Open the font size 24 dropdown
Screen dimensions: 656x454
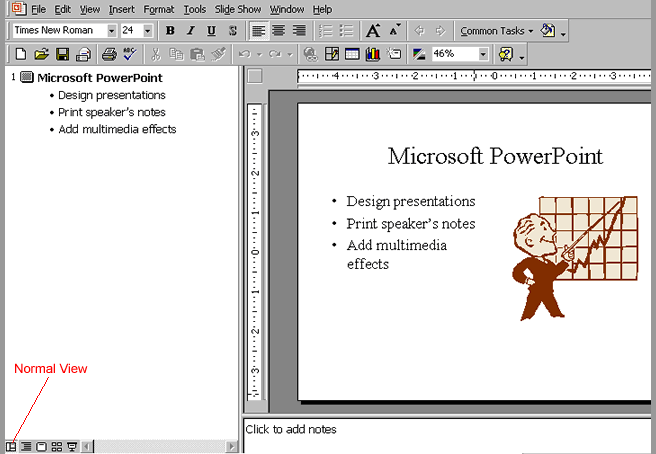[149, 31]
